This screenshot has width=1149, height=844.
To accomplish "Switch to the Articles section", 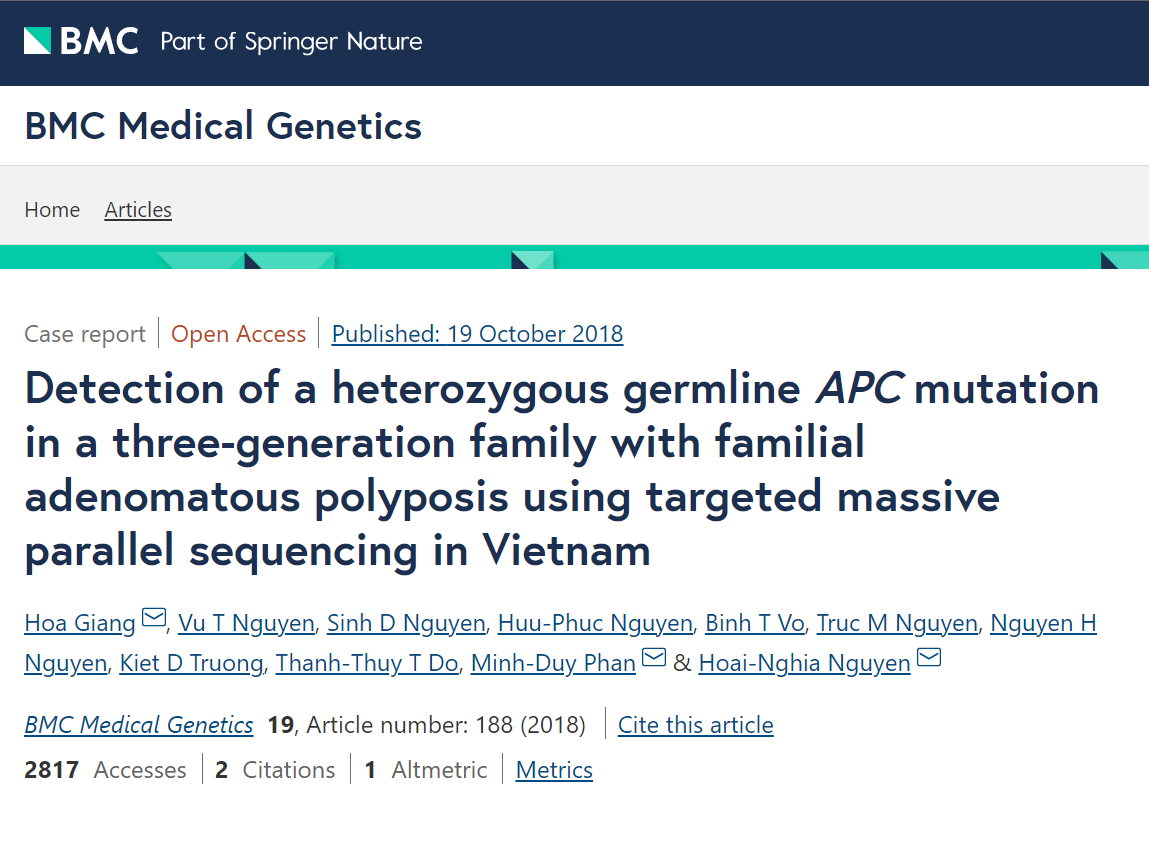I will [x=137, y=209].
